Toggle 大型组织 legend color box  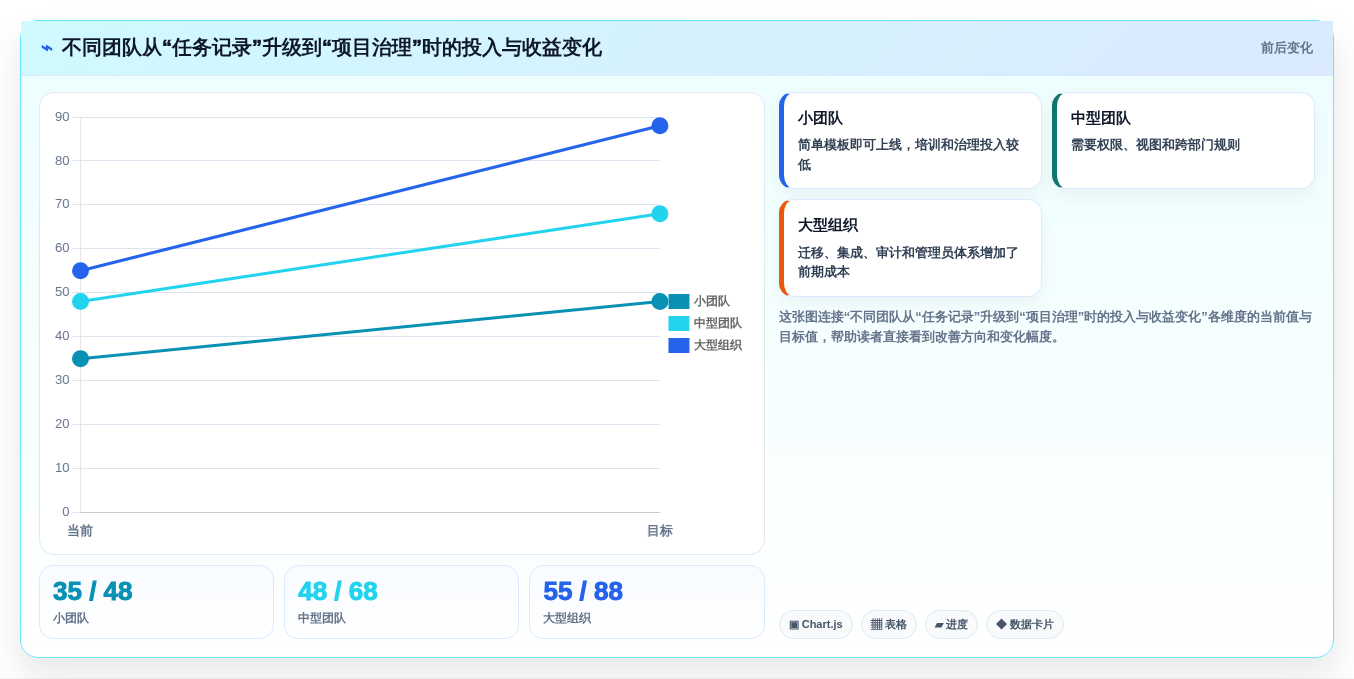pyautogui.click(x=679, y=345)
